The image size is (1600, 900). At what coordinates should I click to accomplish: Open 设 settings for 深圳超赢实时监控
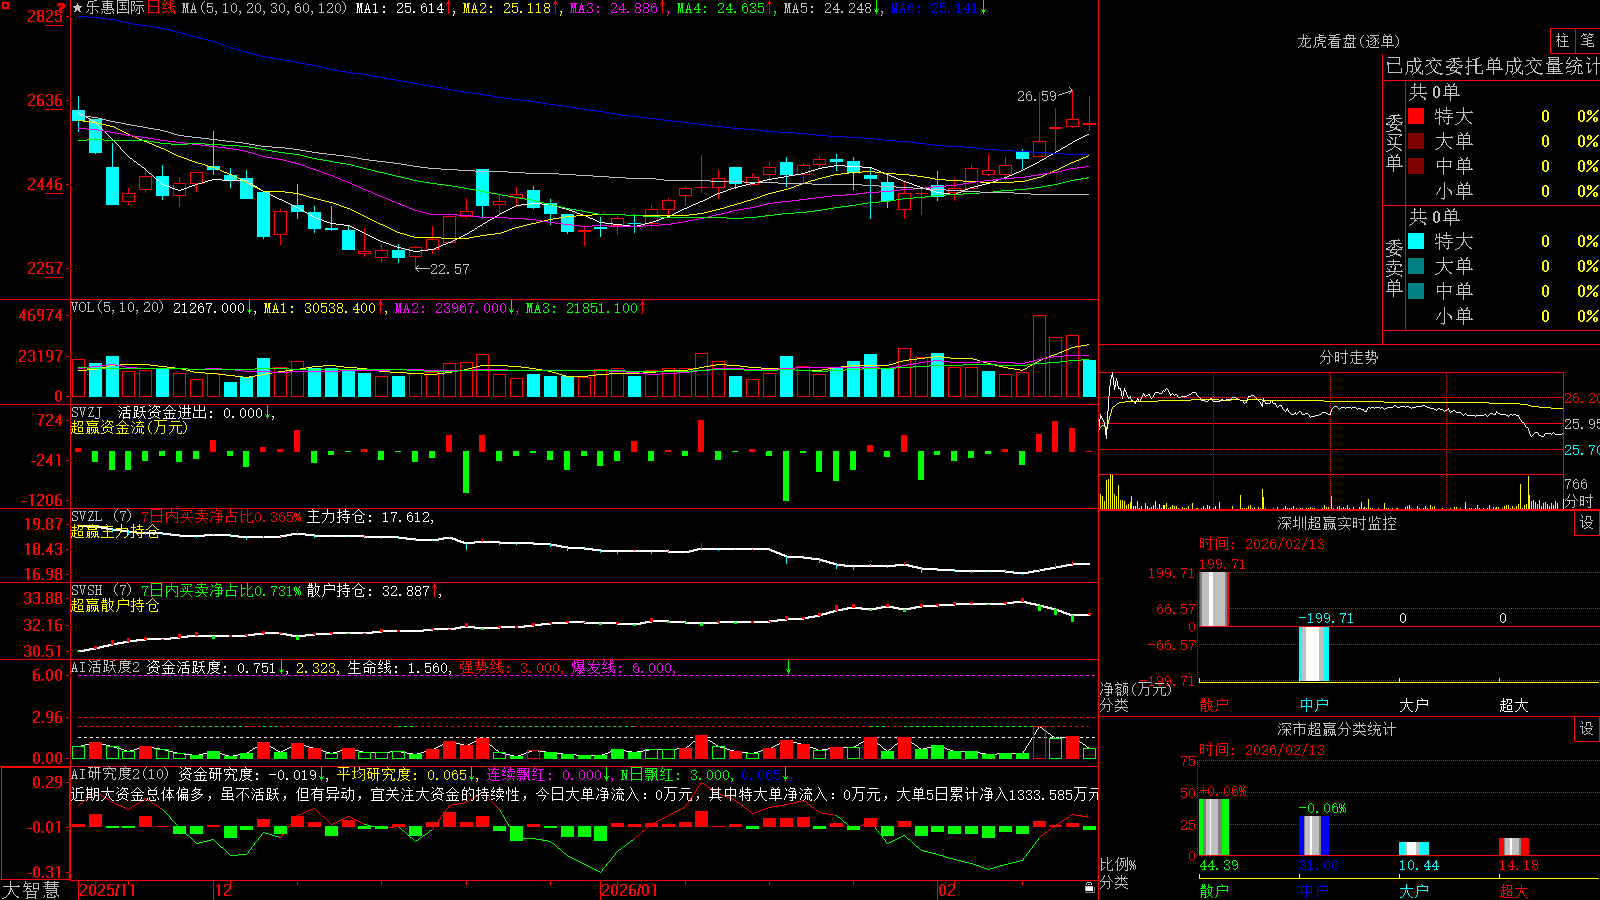(1586, 523)
